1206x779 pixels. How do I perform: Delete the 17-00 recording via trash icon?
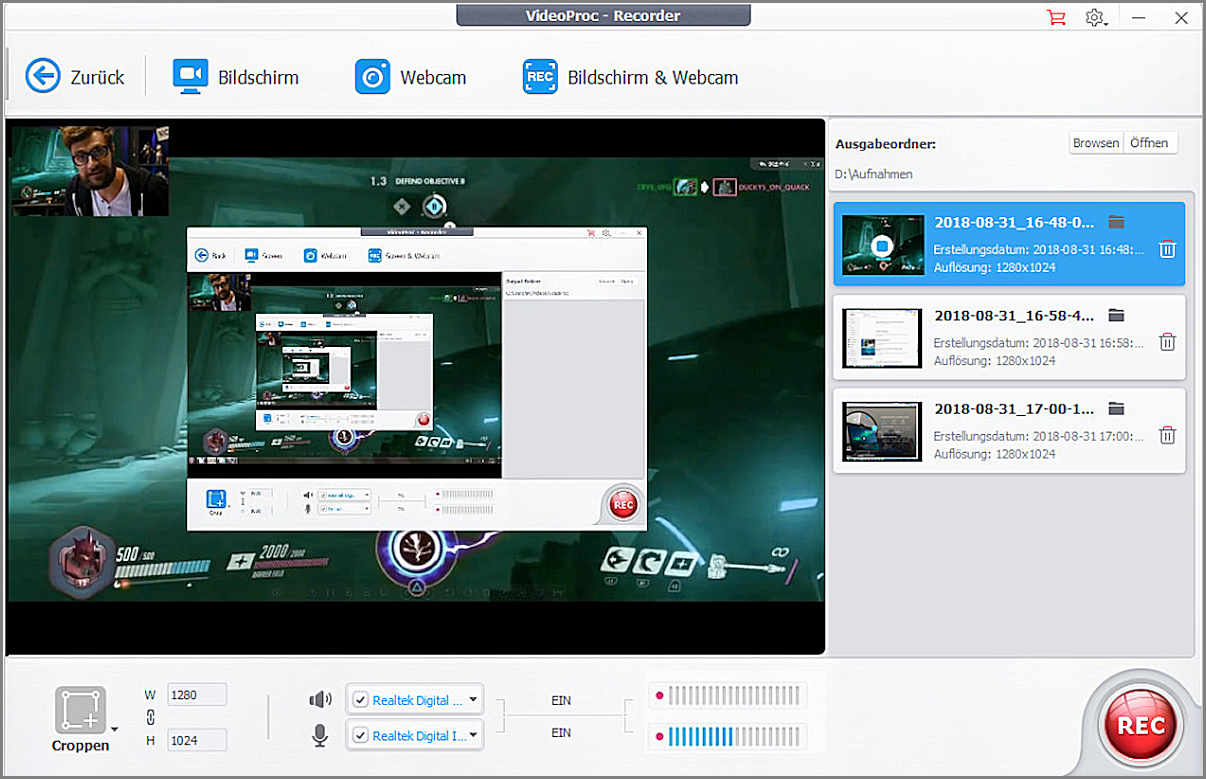pos(1167,435)
